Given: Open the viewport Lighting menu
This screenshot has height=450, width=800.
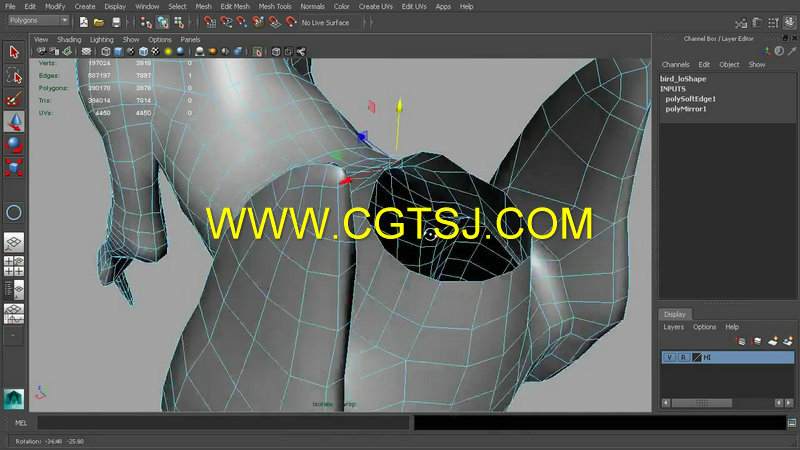Looking at the screenshot, I should pos(102,39).
